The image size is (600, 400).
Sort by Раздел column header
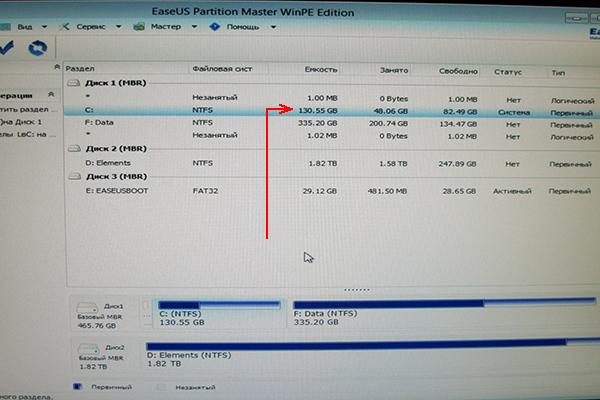[x=80, y=69]
